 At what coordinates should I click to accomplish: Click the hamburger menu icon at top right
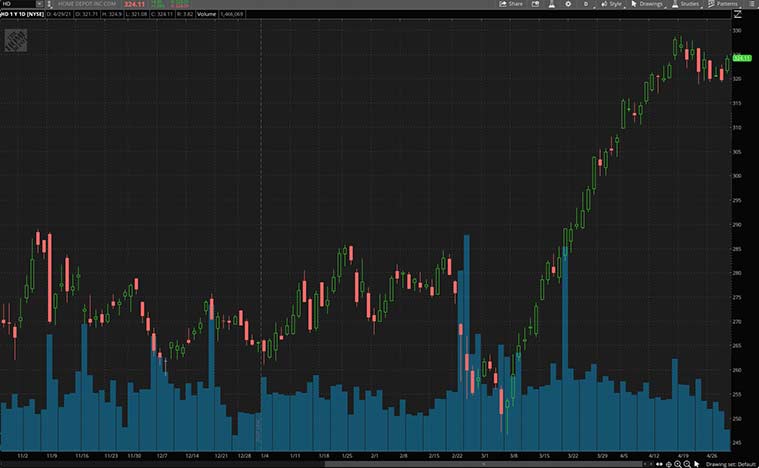pyautogui.click(x=750, y=4)
